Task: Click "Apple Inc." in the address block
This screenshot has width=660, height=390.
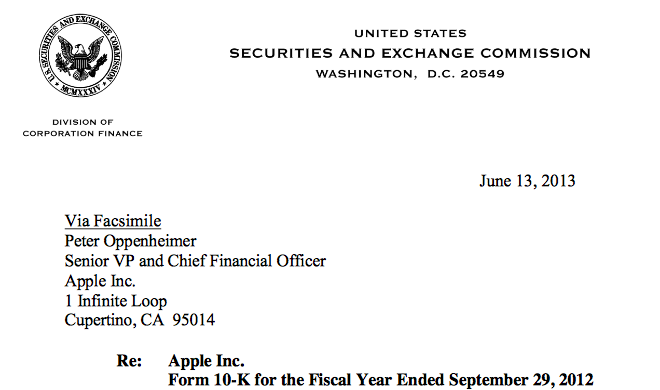Action: pos(100,281)
